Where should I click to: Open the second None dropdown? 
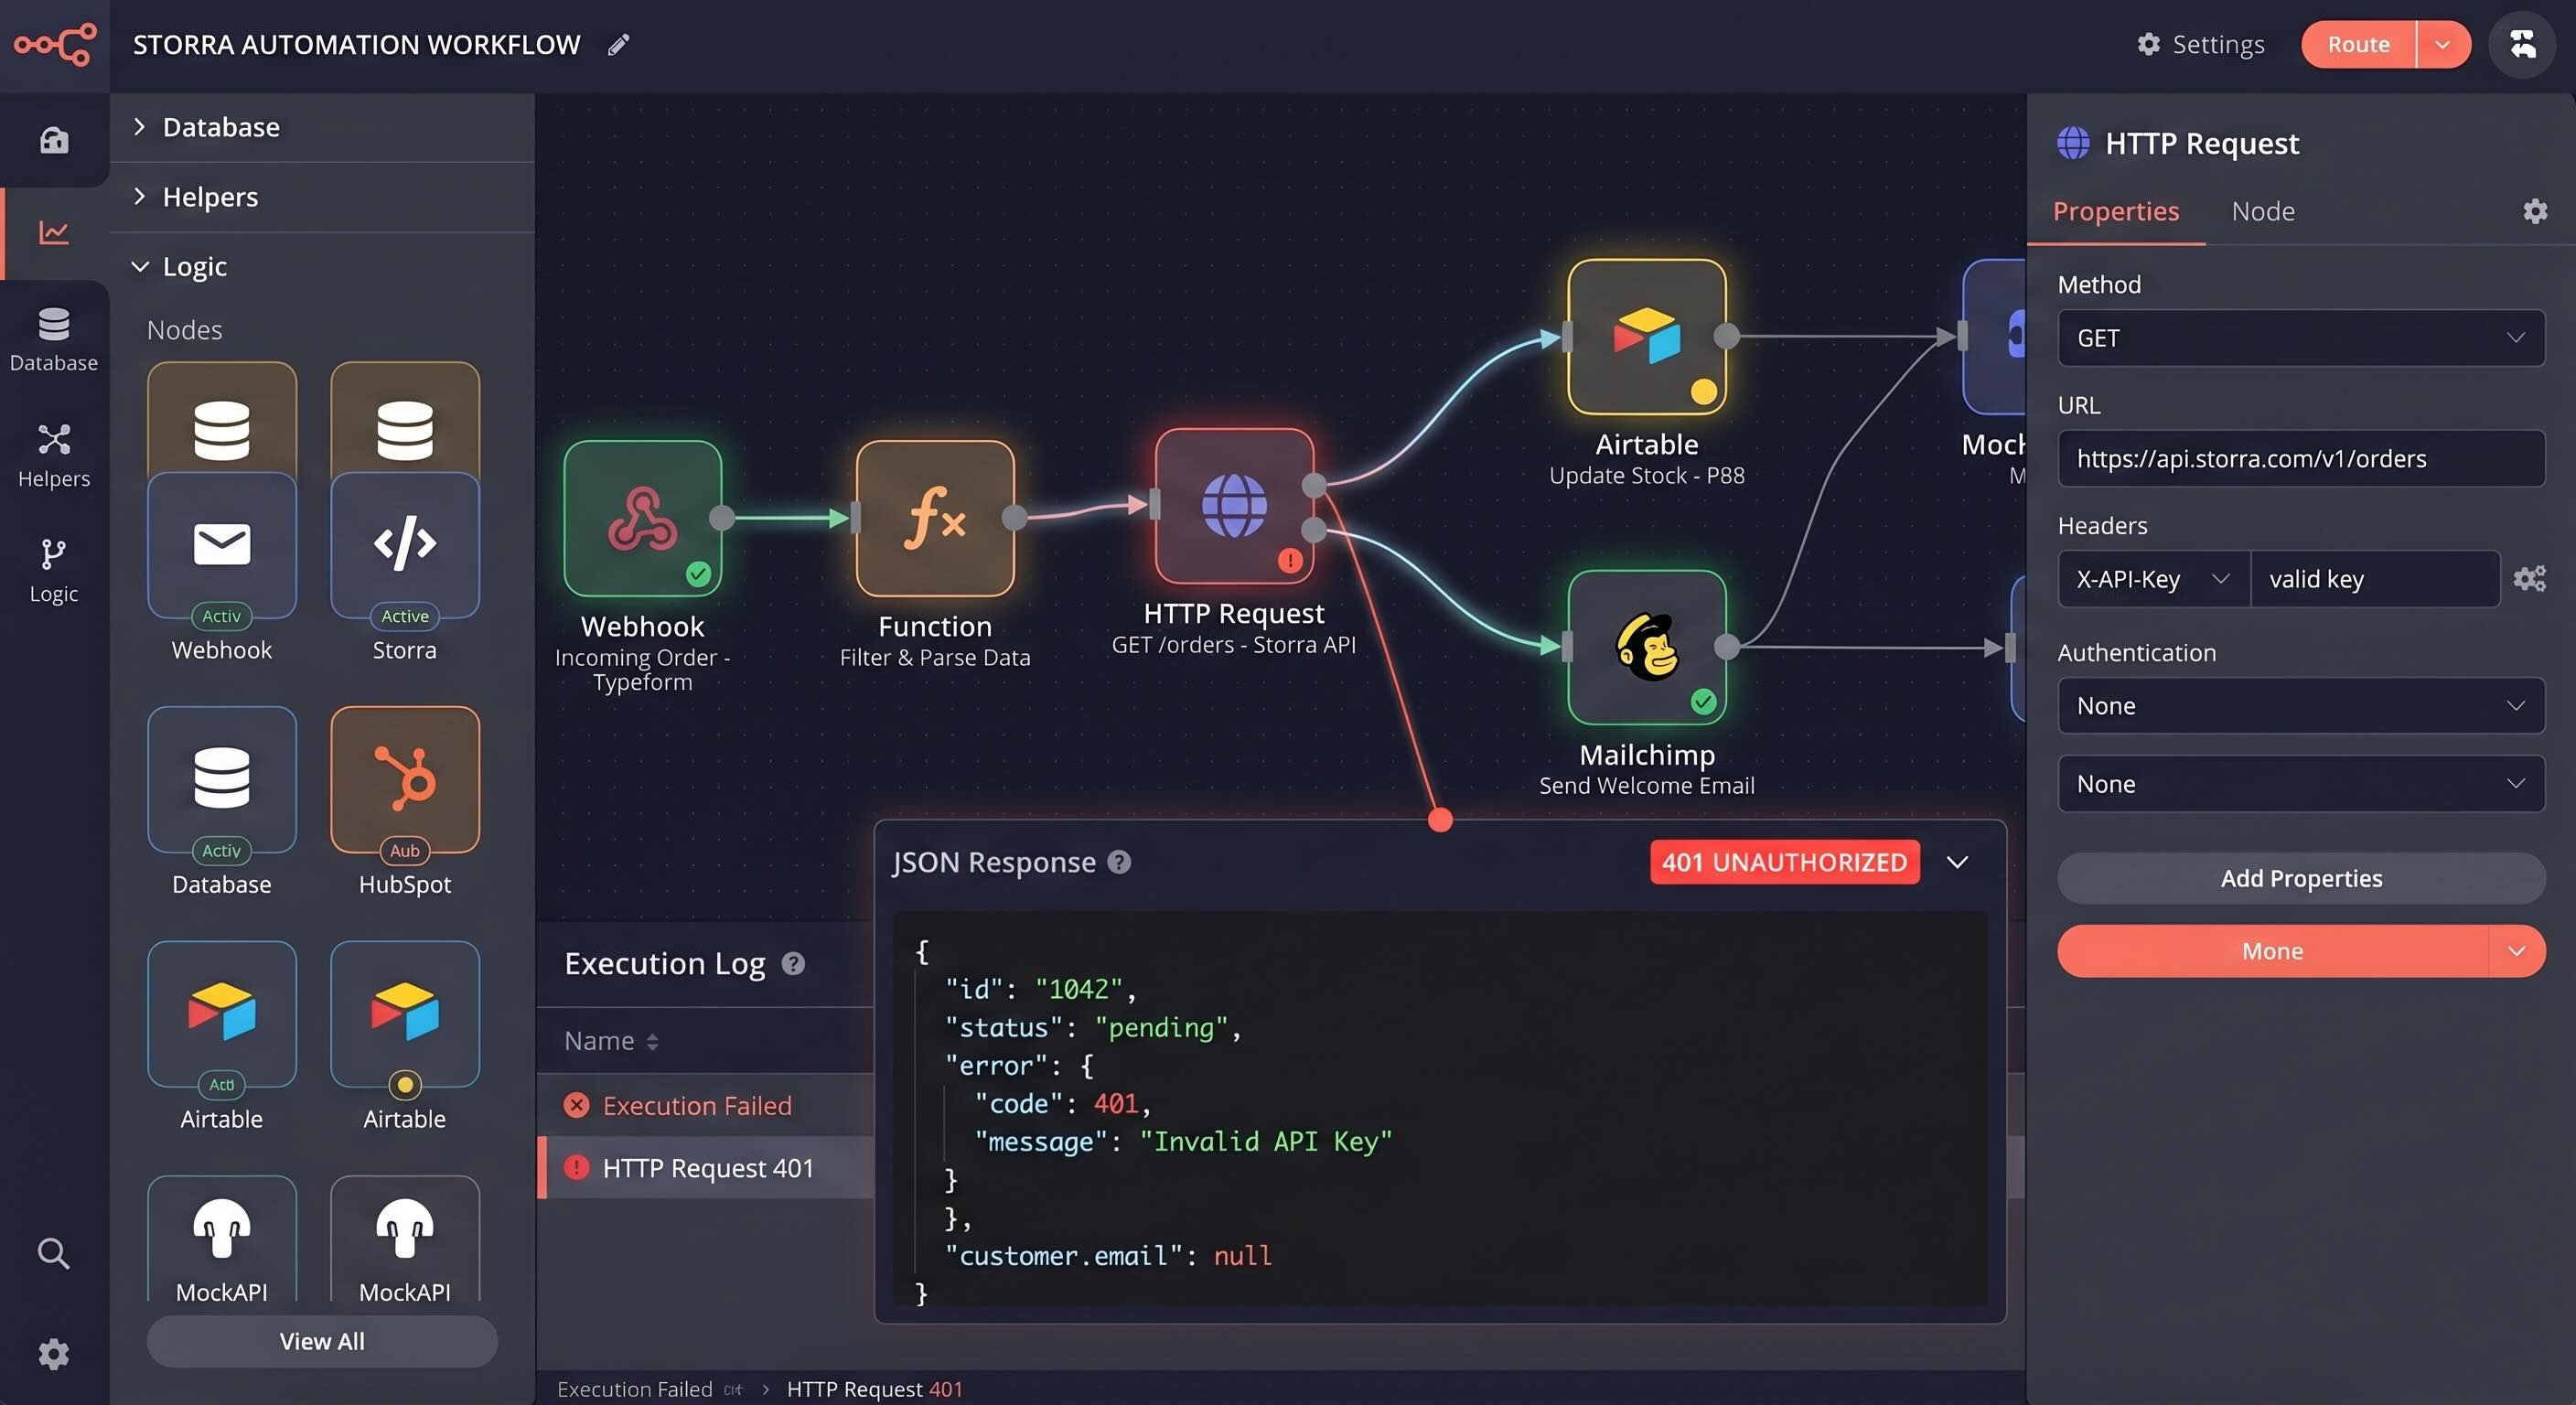[2301, 784]
